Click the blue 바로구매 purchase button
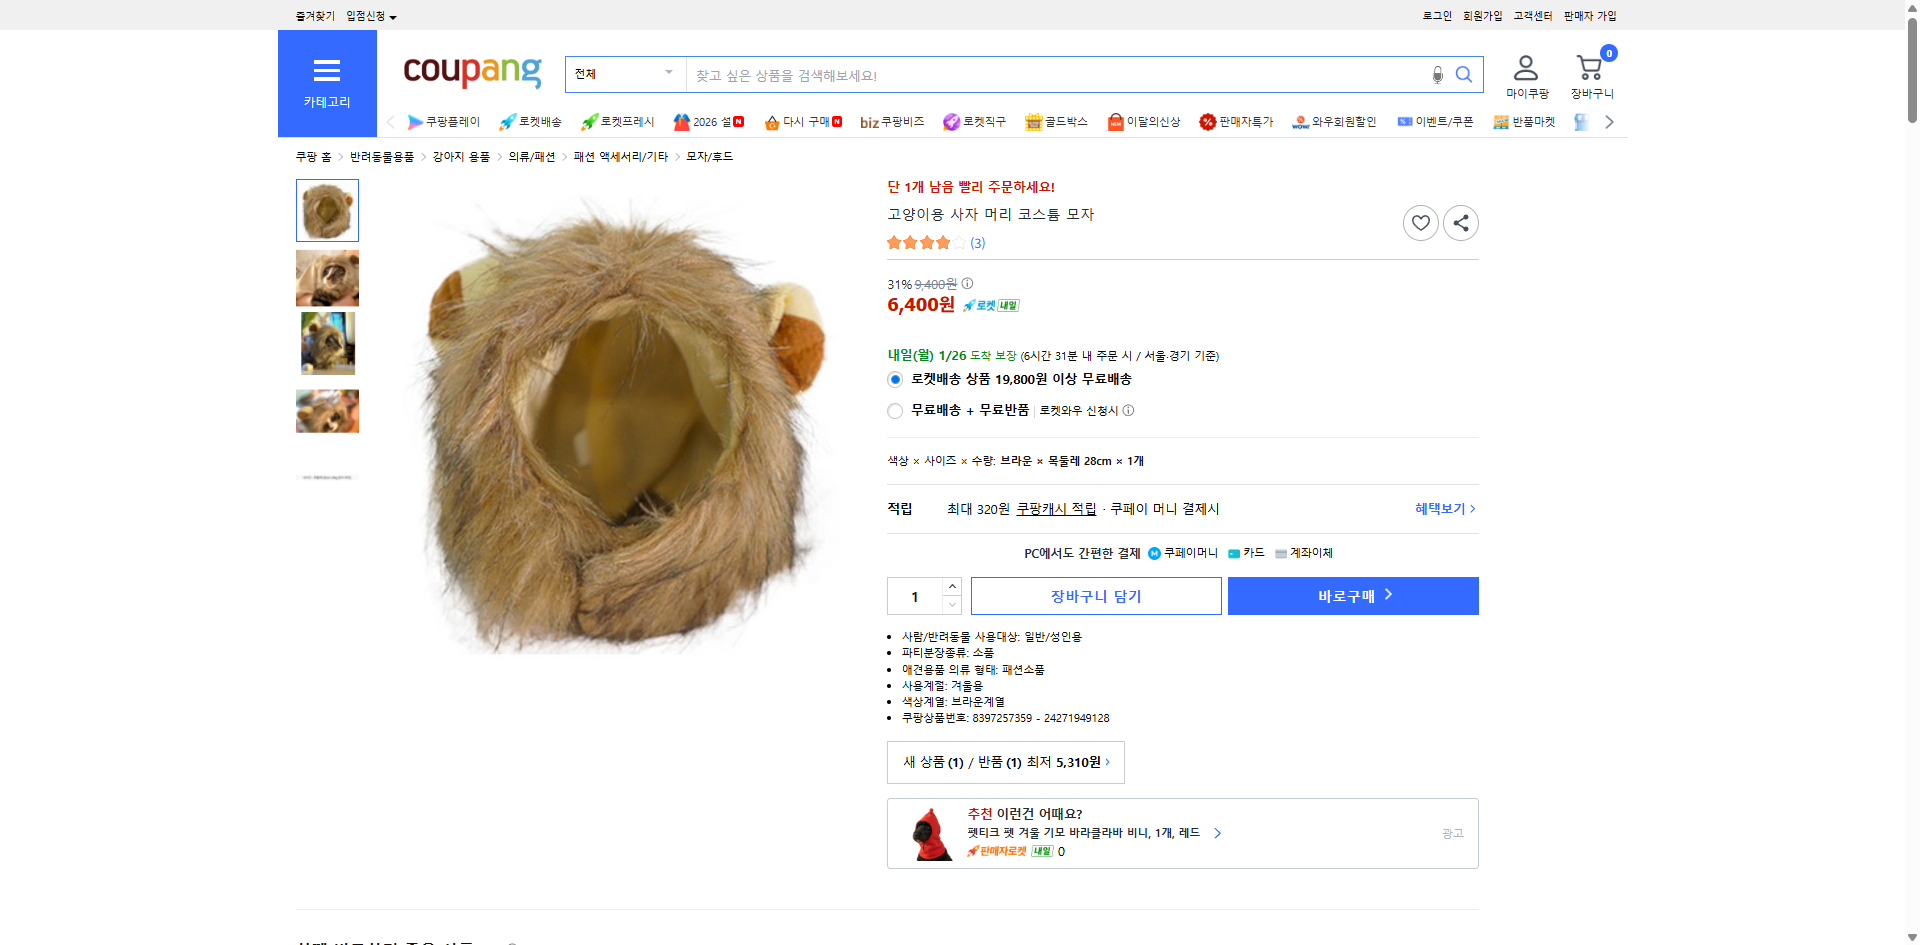The image size is (1920, 945). pos(1352,595)
